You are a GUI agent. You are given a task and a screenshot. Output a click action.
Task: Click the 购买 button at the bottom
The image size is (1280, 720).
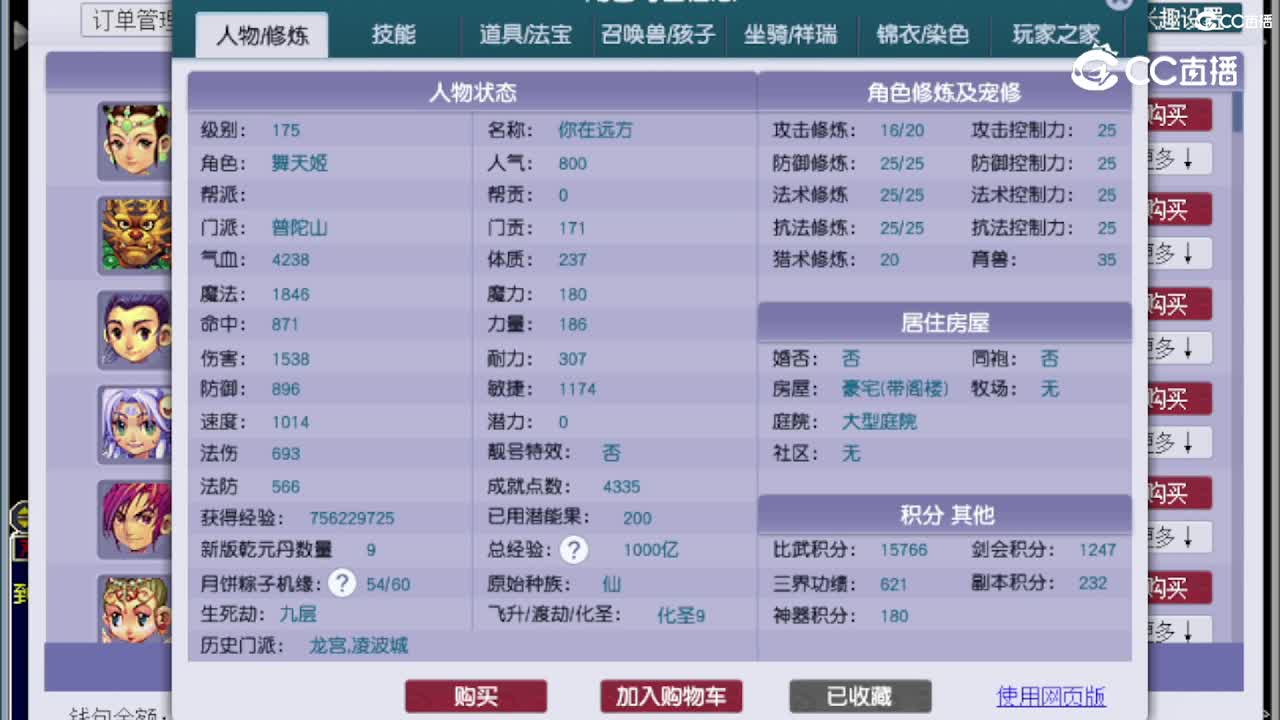pos(475,696)
